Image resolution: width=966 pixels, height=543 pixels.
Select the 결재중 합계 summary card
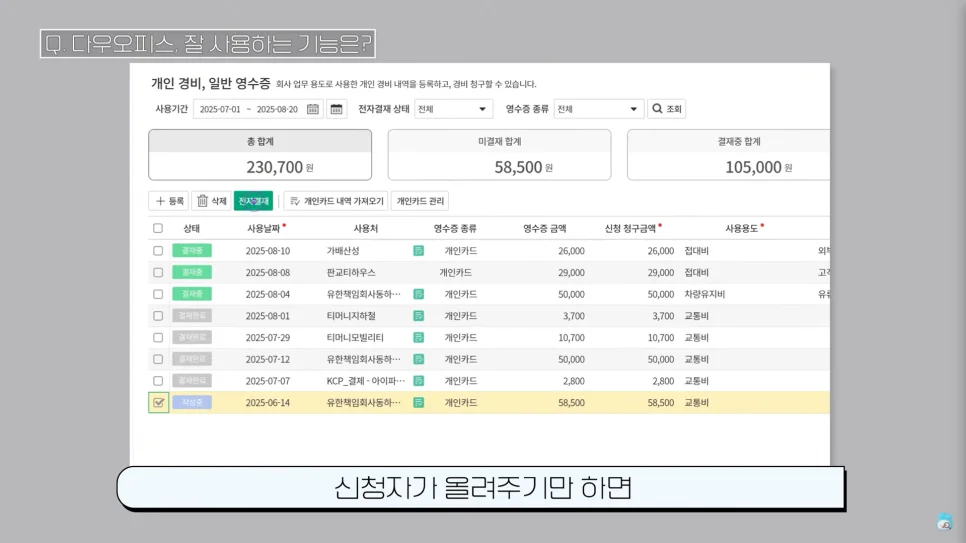pyautogui.click(x=729, y=155)
